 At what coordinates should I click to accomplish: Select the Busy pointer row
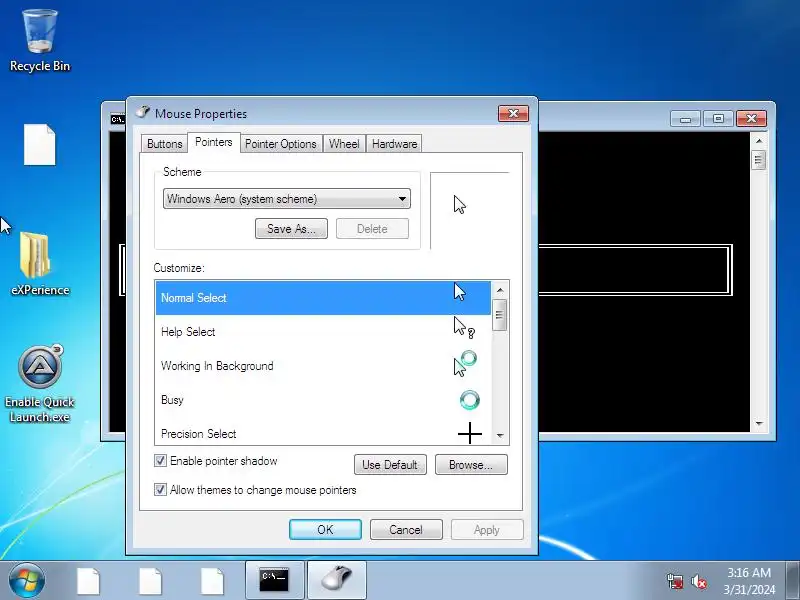point(323,400)
